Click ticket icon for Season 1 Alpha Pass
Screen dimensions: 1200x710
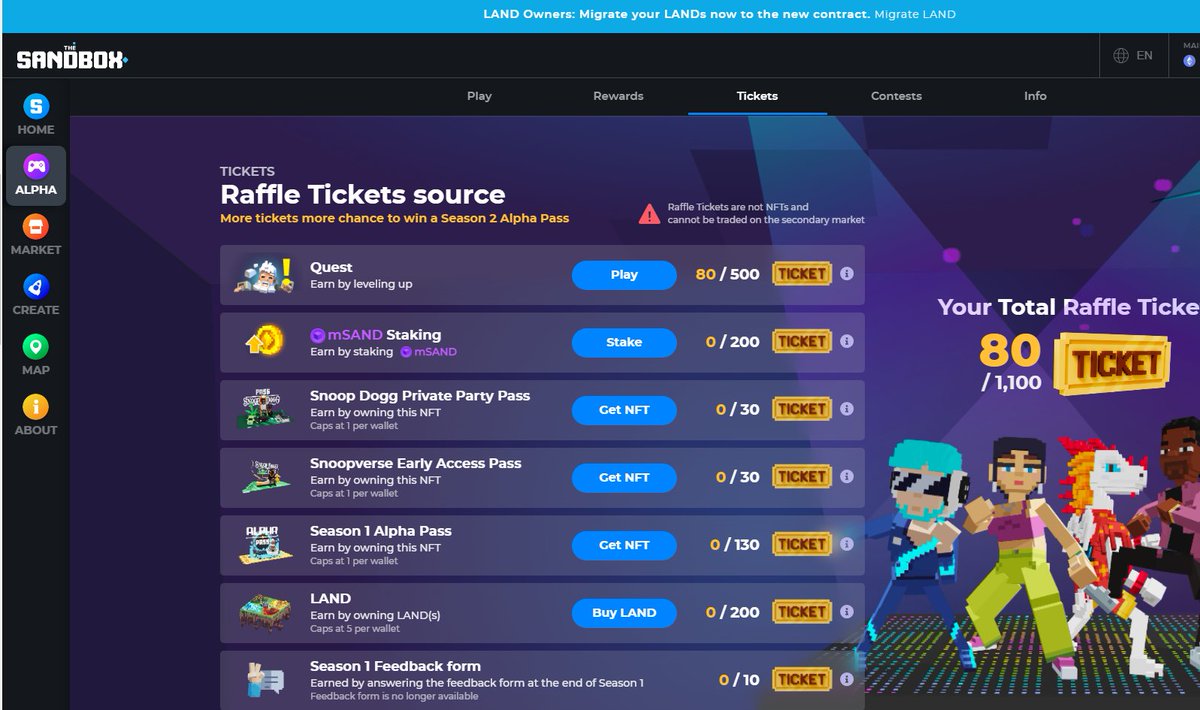[x=801, y=544]
